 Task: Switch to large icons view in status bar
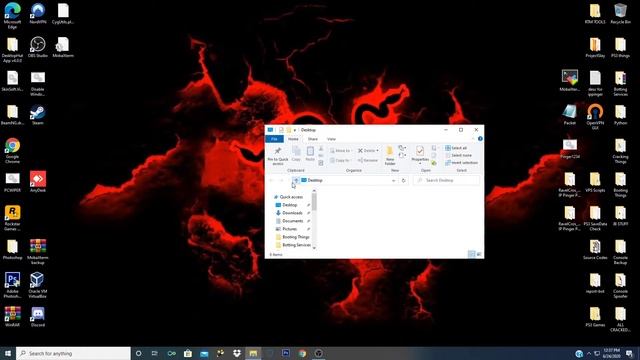coord(479,254)
